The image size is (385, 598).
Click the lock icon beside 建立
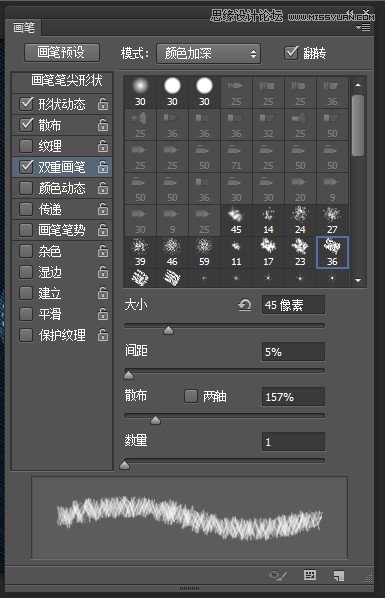(x=103, y=293)
